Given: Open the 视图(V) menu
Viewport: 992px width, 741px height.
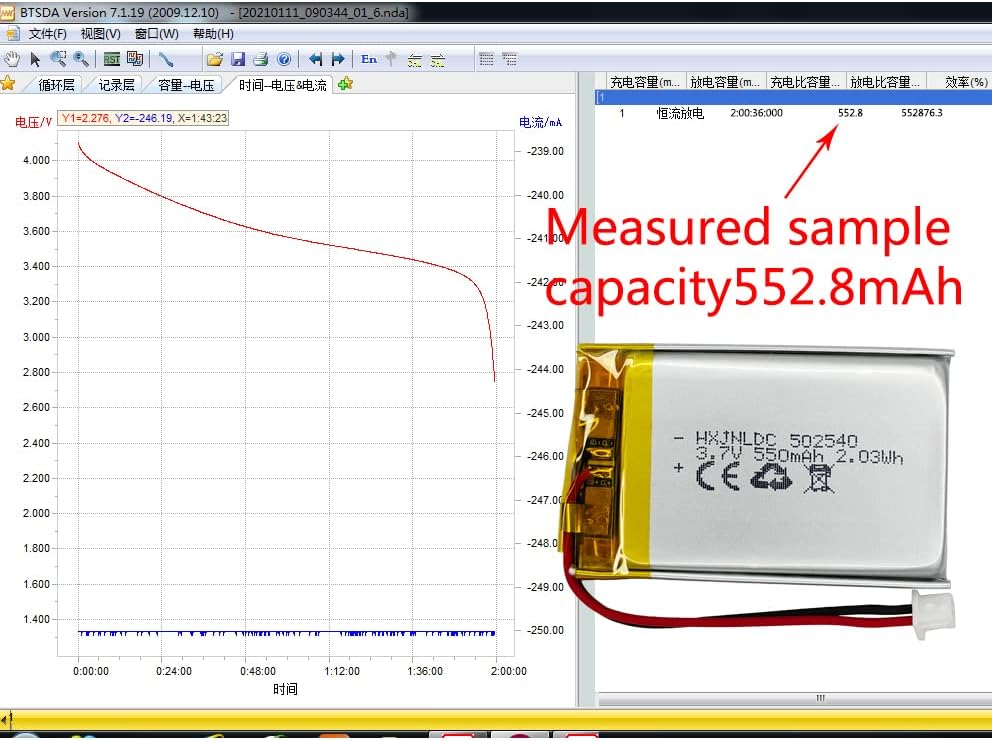Looking at the screenshot, I should coord(101,34).
